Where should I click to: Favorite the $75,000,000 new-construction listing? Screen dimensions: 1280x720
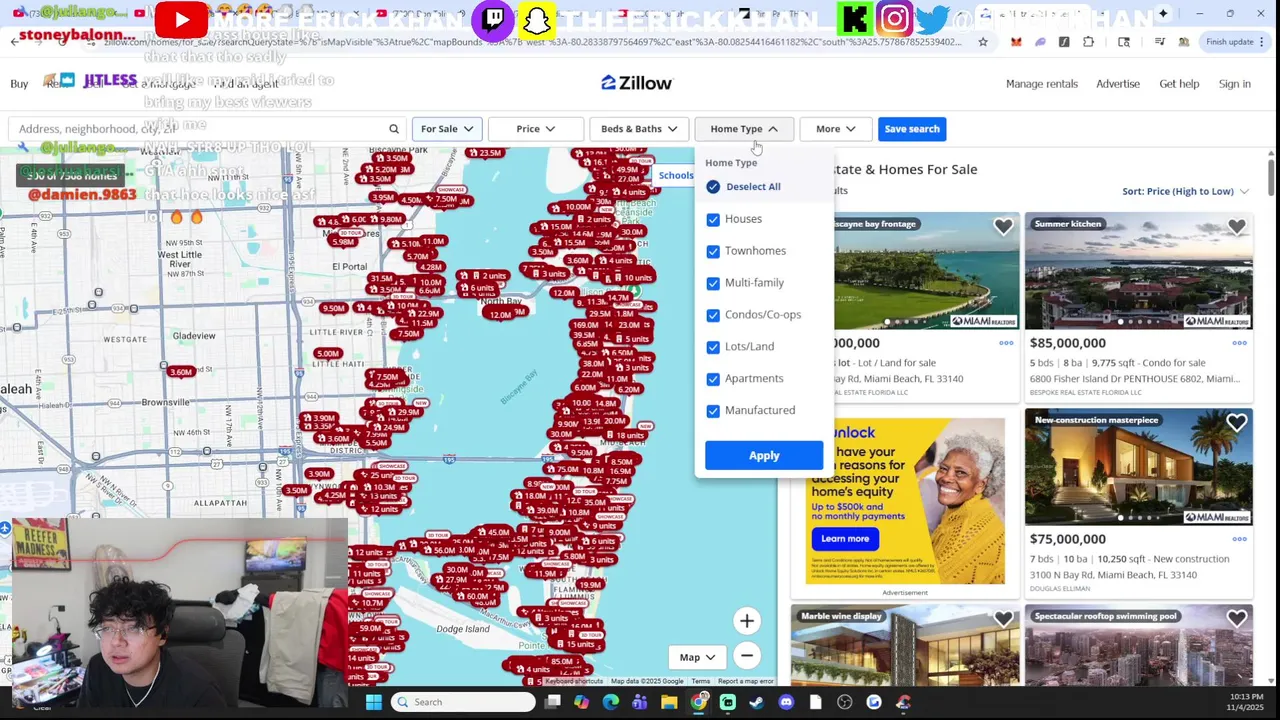[1237, 424]
